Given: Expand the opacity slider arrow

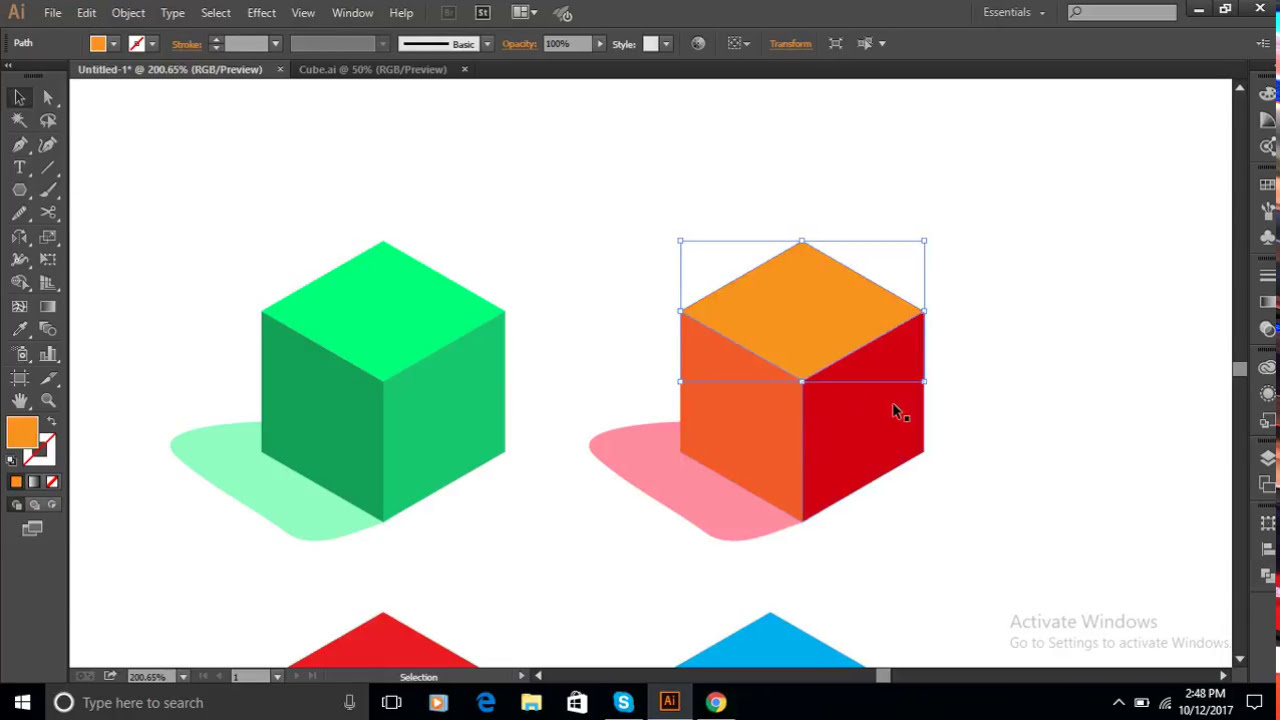Looking at the screenshot, I should coord(599,44).
